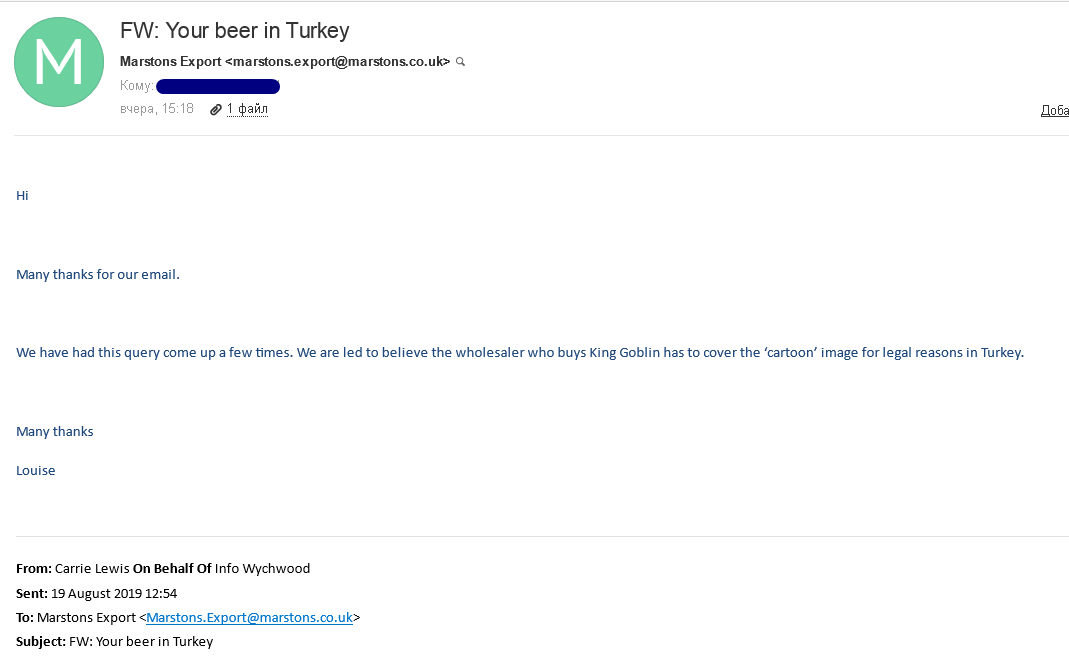The image size is (1069, 661).
Task: Click the magnifier icon beside sender address
Action: pyautogui.click(x=461, y=62)
